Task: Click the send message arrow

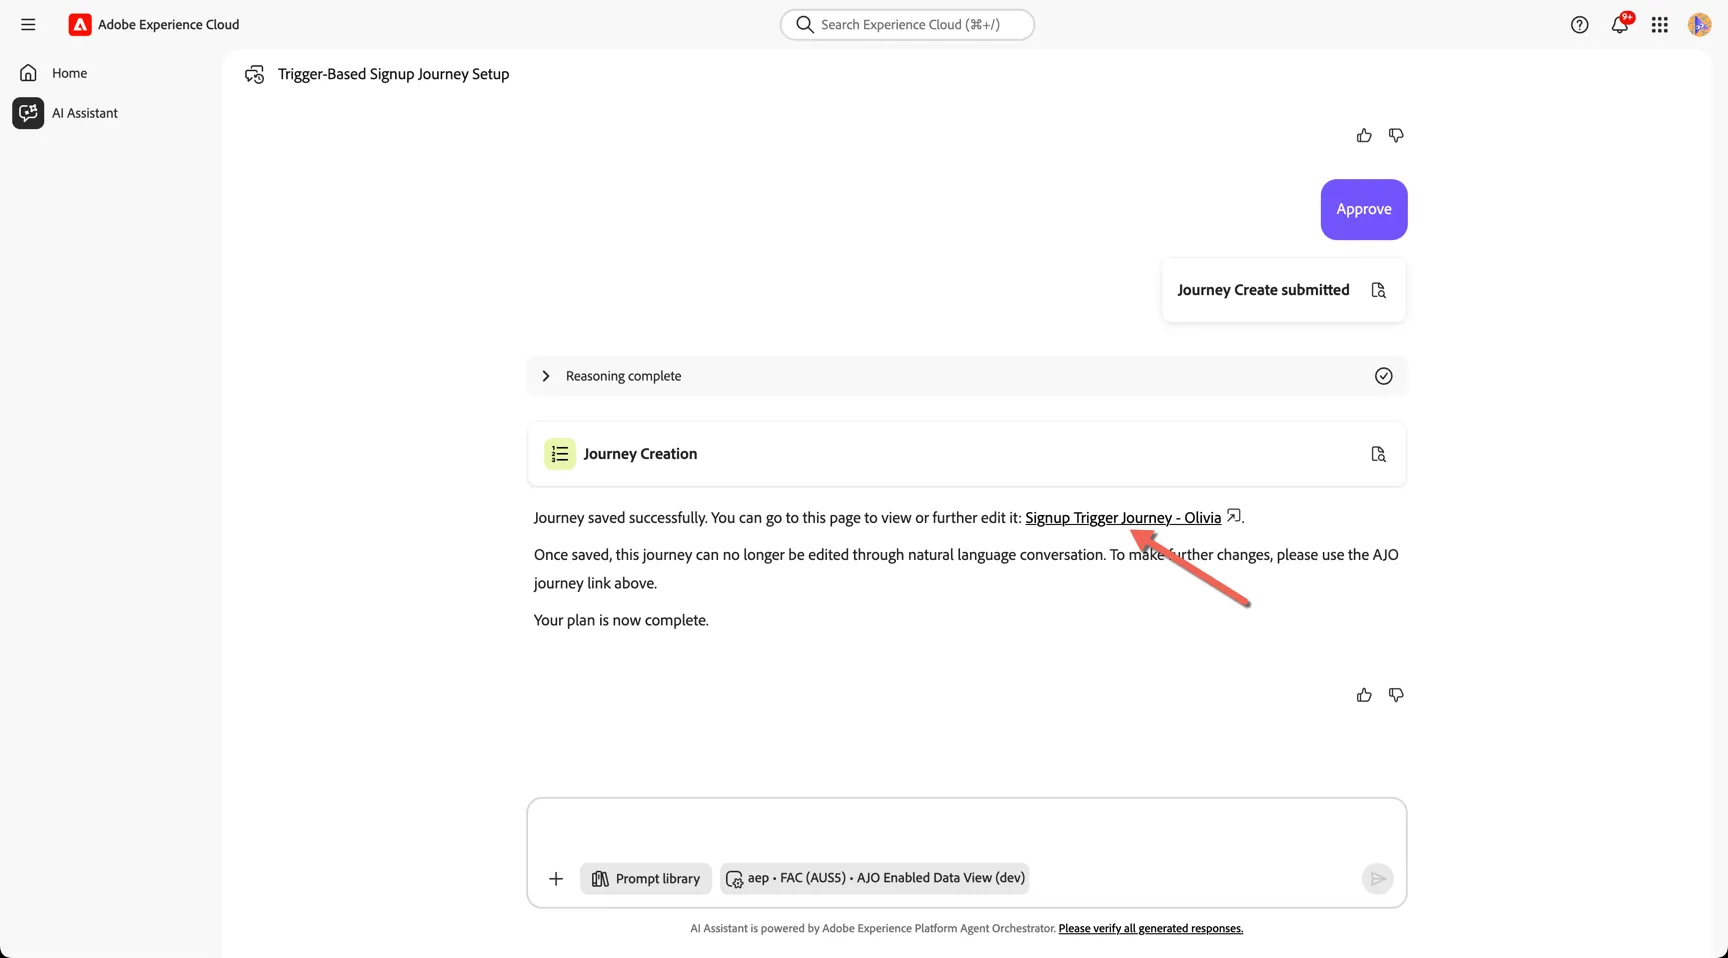Action: 1377,879
